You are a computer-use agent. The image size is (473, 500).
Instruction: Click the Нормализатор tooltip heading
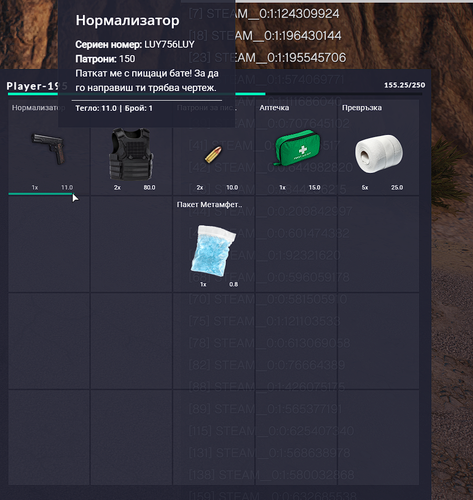127,20
